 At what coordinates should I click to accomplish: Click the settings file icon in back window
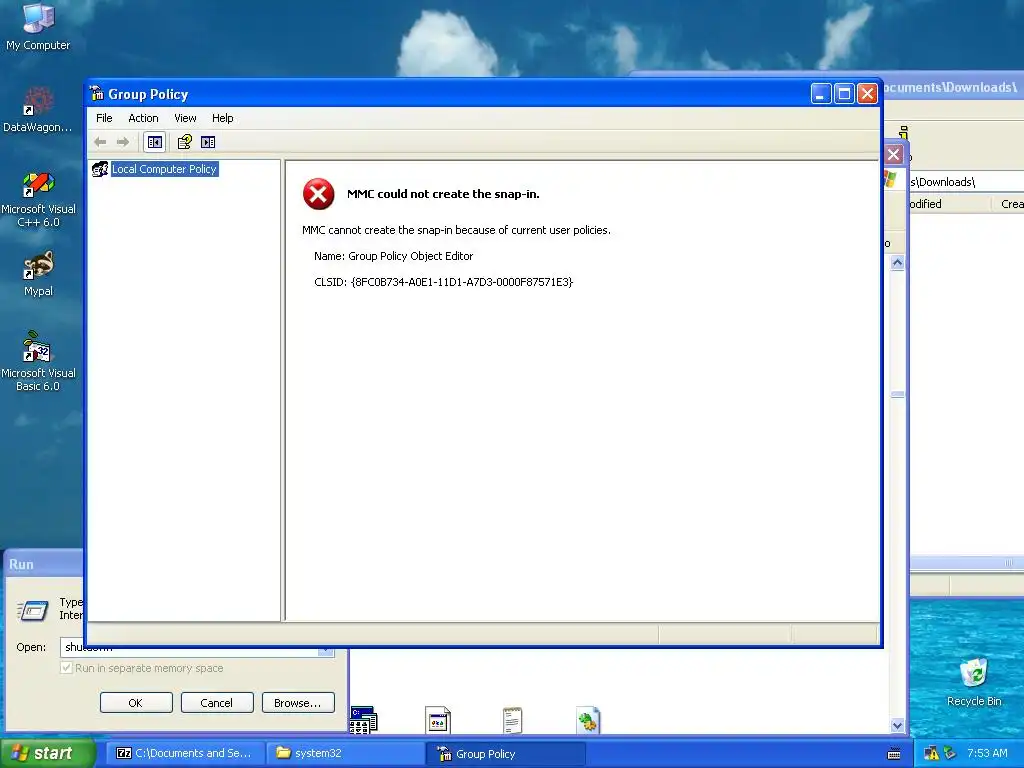tap(438, 720)
